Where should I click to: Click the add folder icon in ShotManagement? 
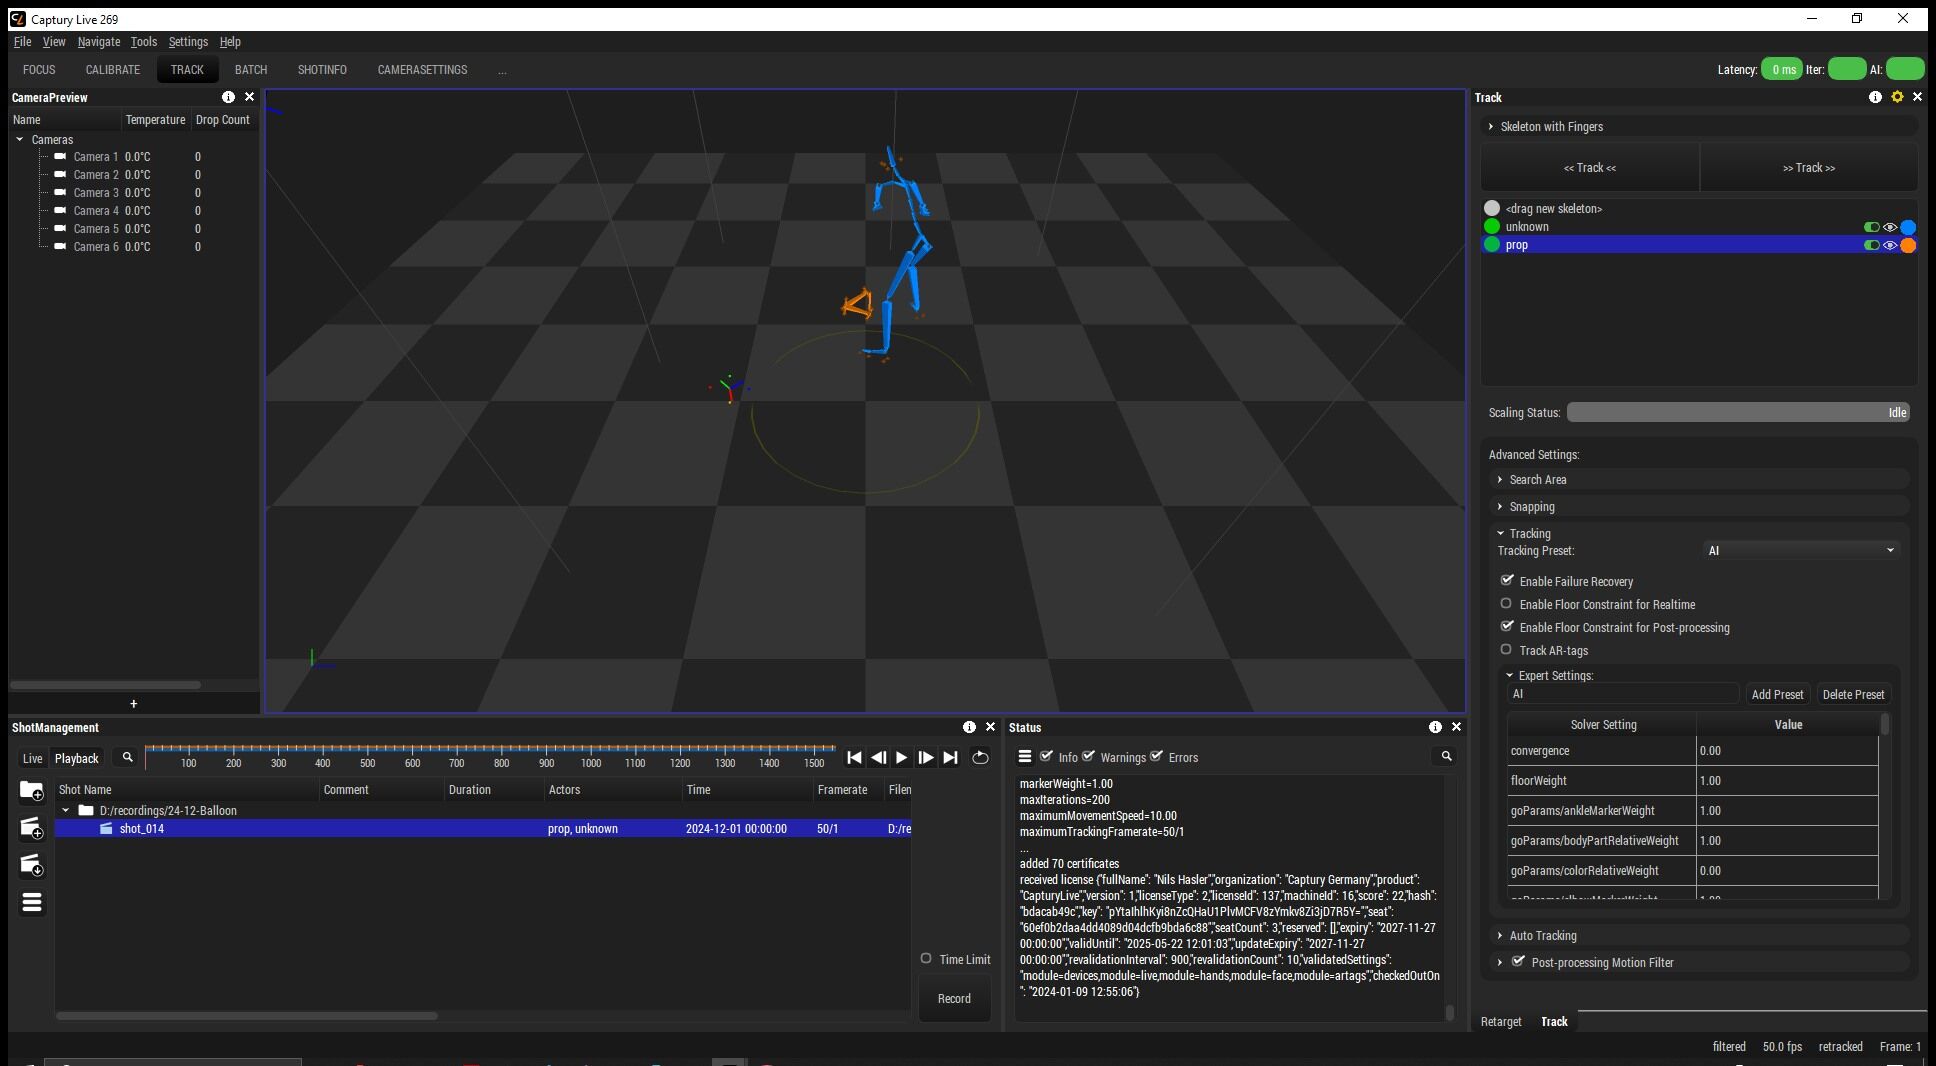(x=31, y=791)
